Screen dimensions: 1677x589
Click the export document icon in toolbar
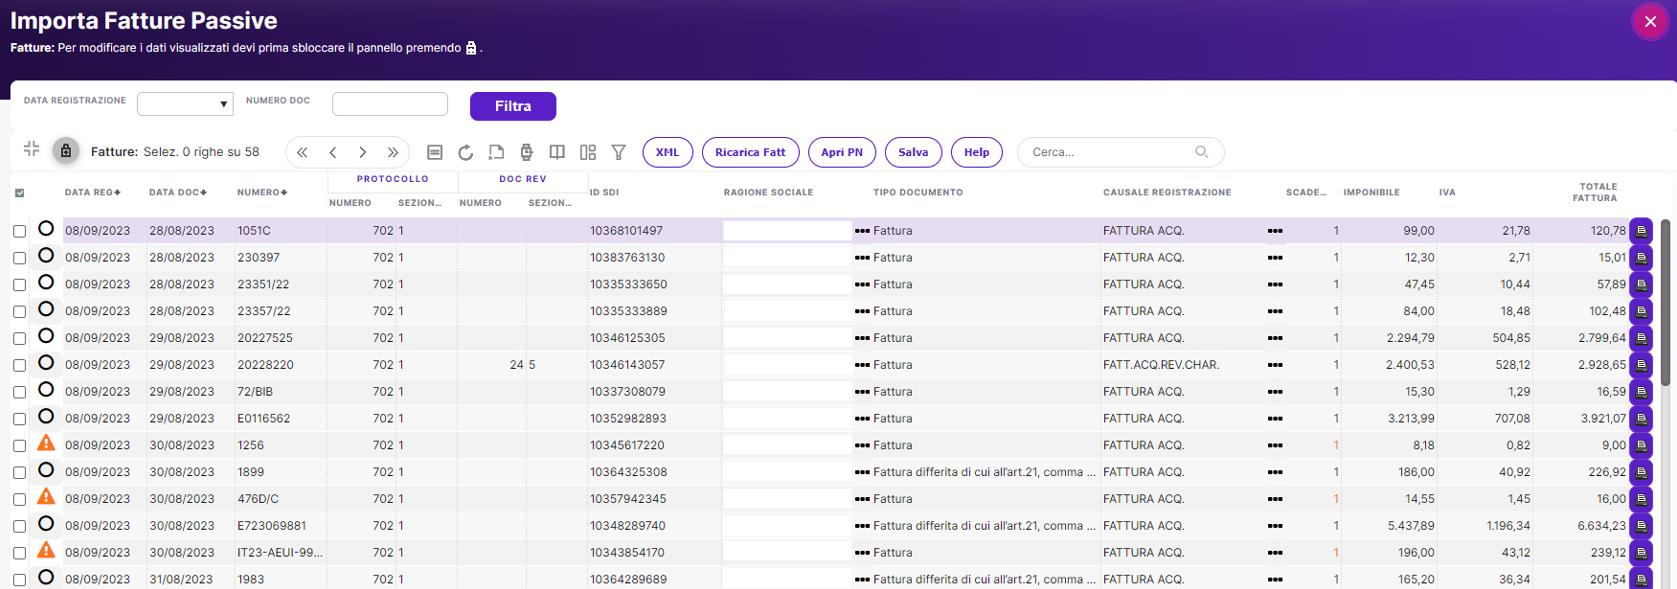point(496,152)
